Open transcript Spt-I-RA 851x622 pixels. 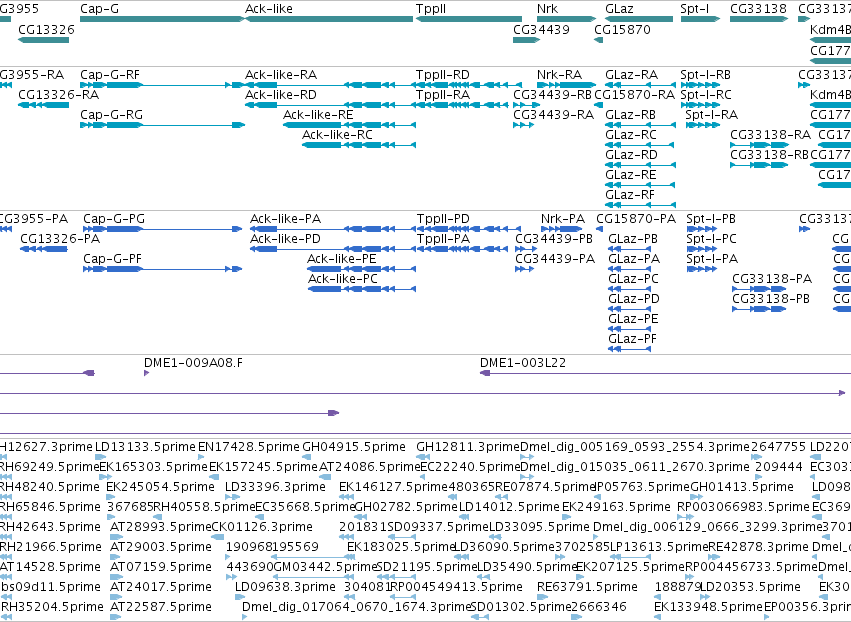[x=703, y=125]
